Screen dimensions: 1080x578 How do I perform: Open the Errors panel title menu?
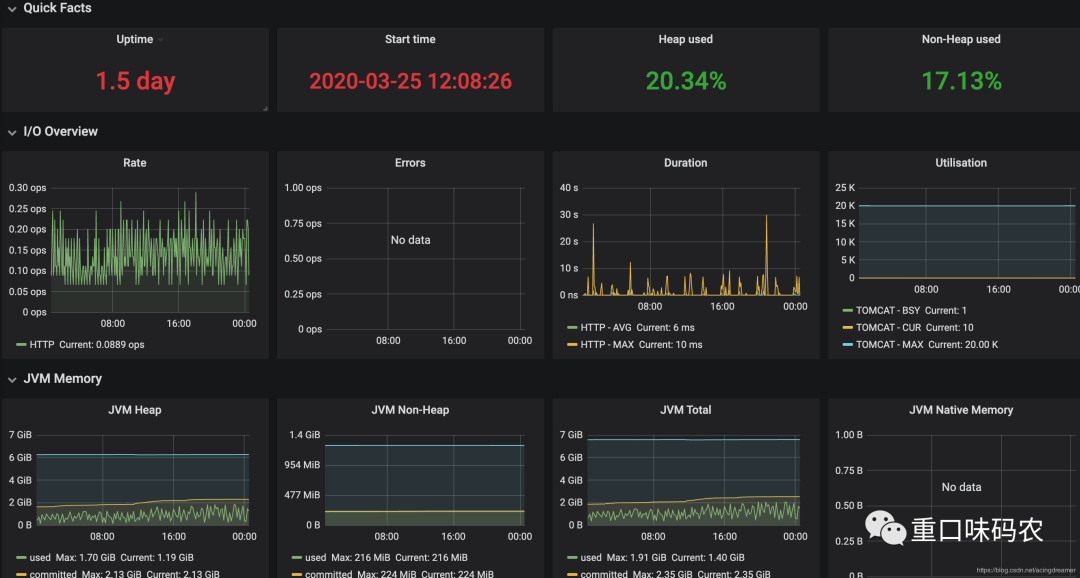tap(411, 163)
